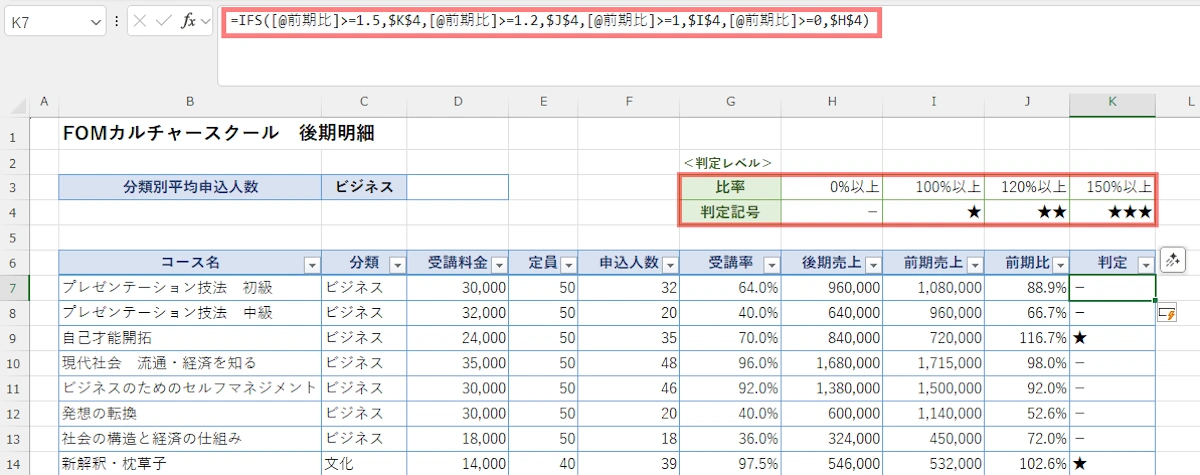This screenshot has height=475, width=1200.
Task: Select column E header
Action: 543,101
